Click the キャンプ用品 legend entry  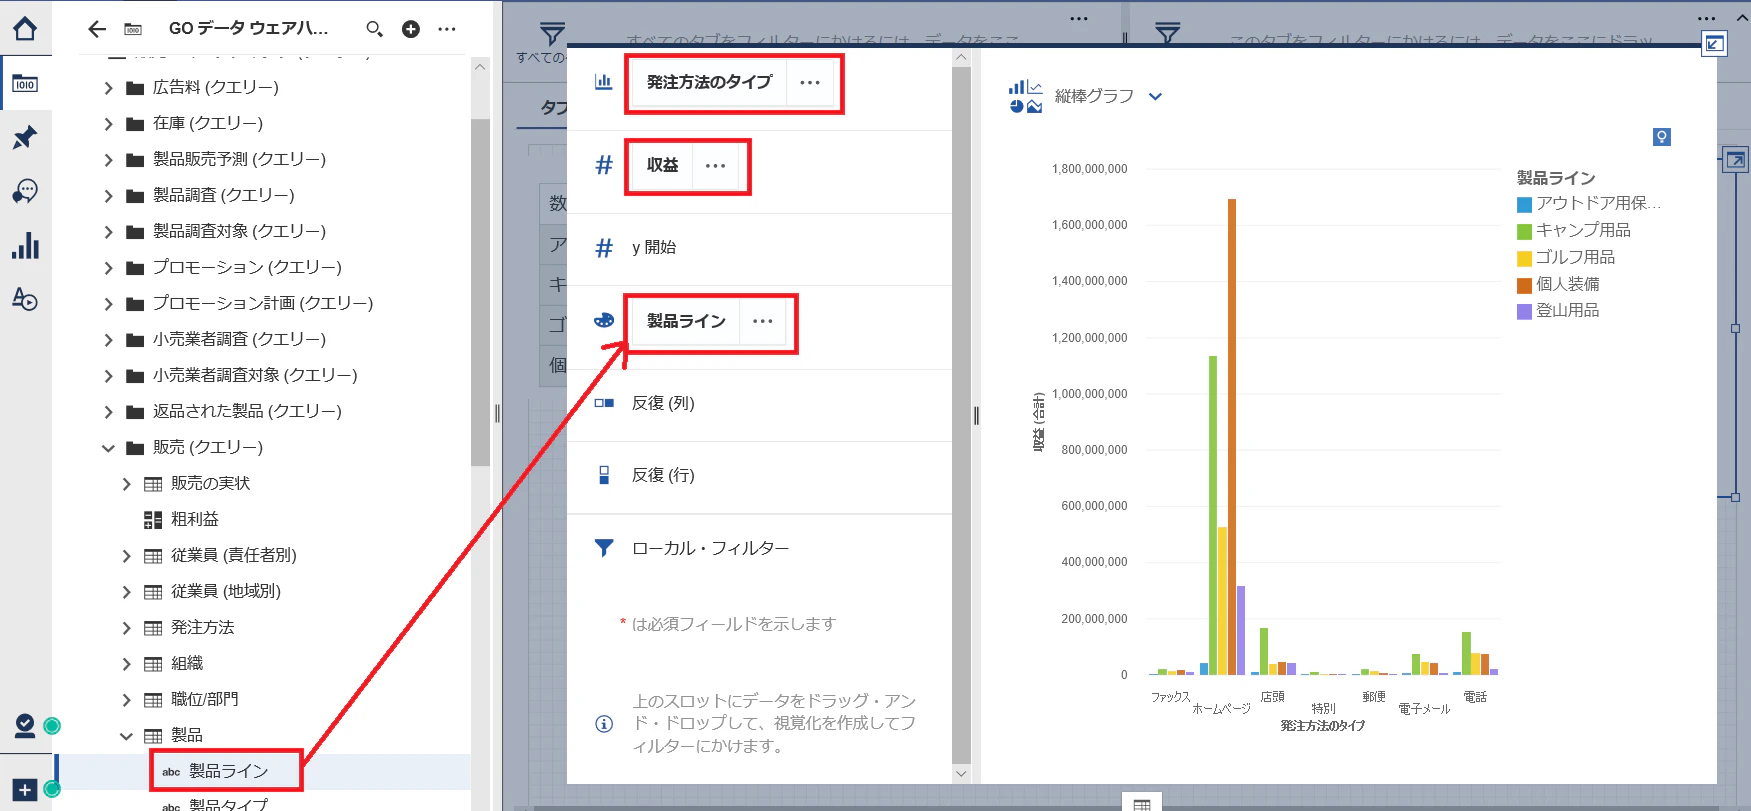point(1574,231)
